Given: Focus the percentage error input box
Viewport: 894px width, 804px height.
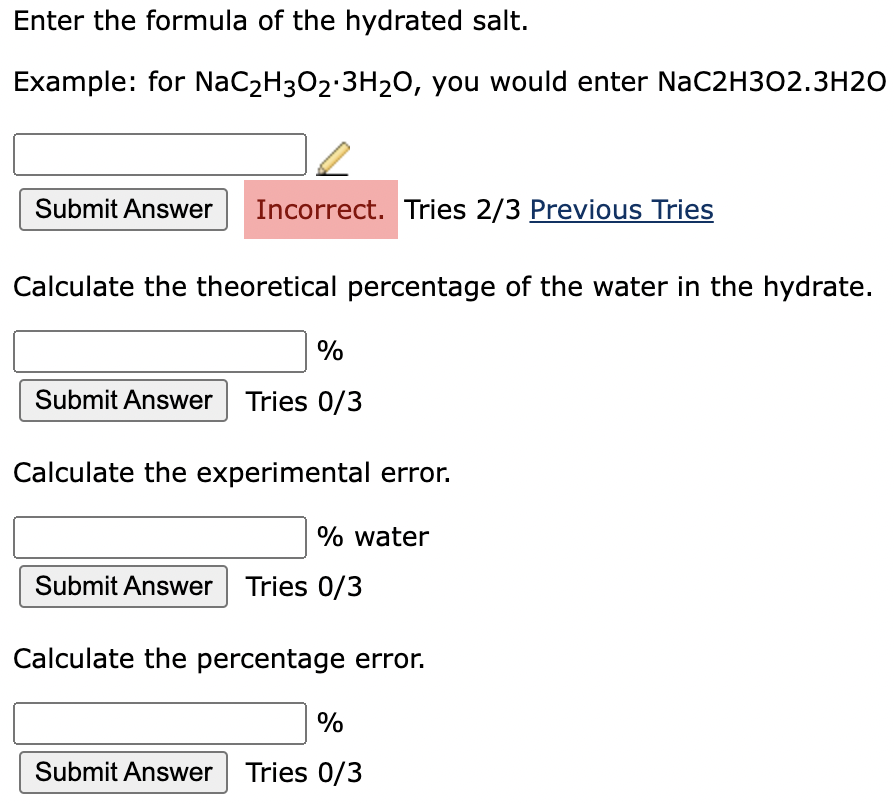Looking at the screenshot, I should point(160,723).
